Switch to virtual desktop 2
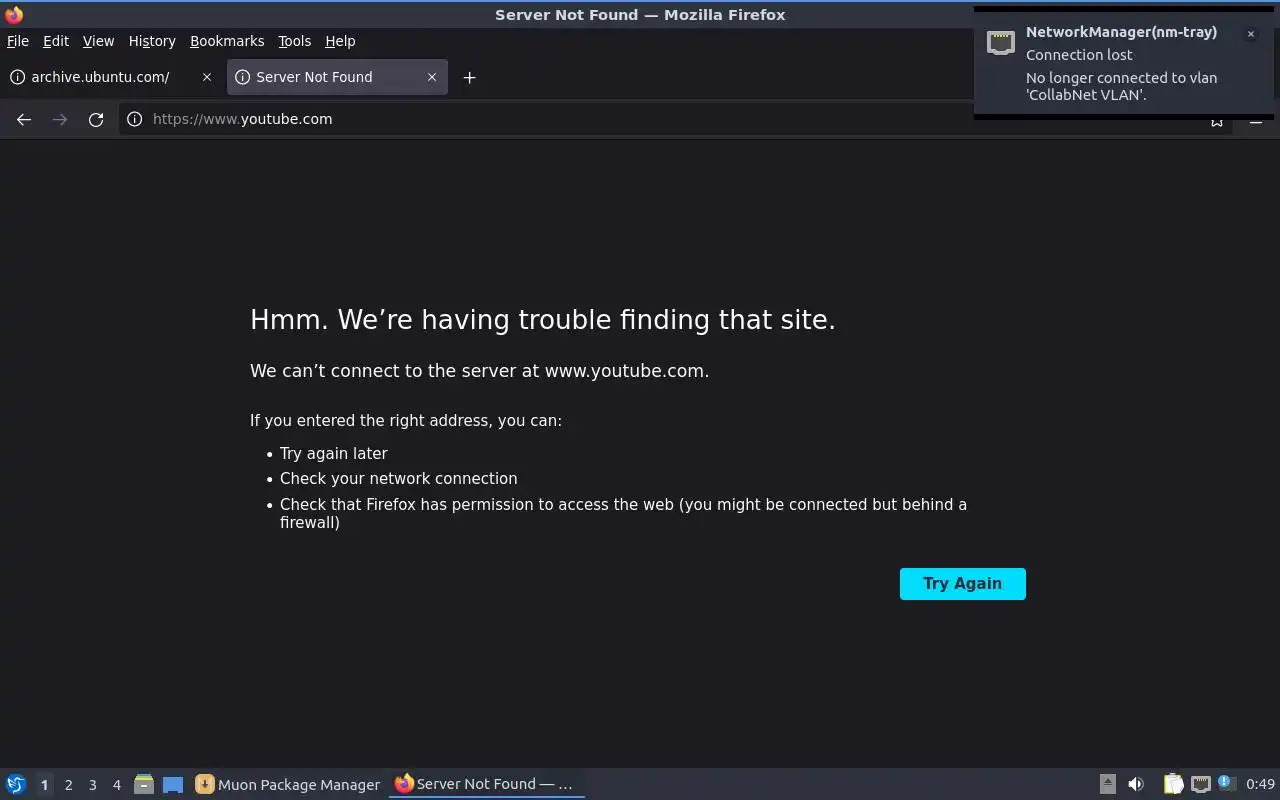Screen dimensions: 1280x800 coord(69,785)
